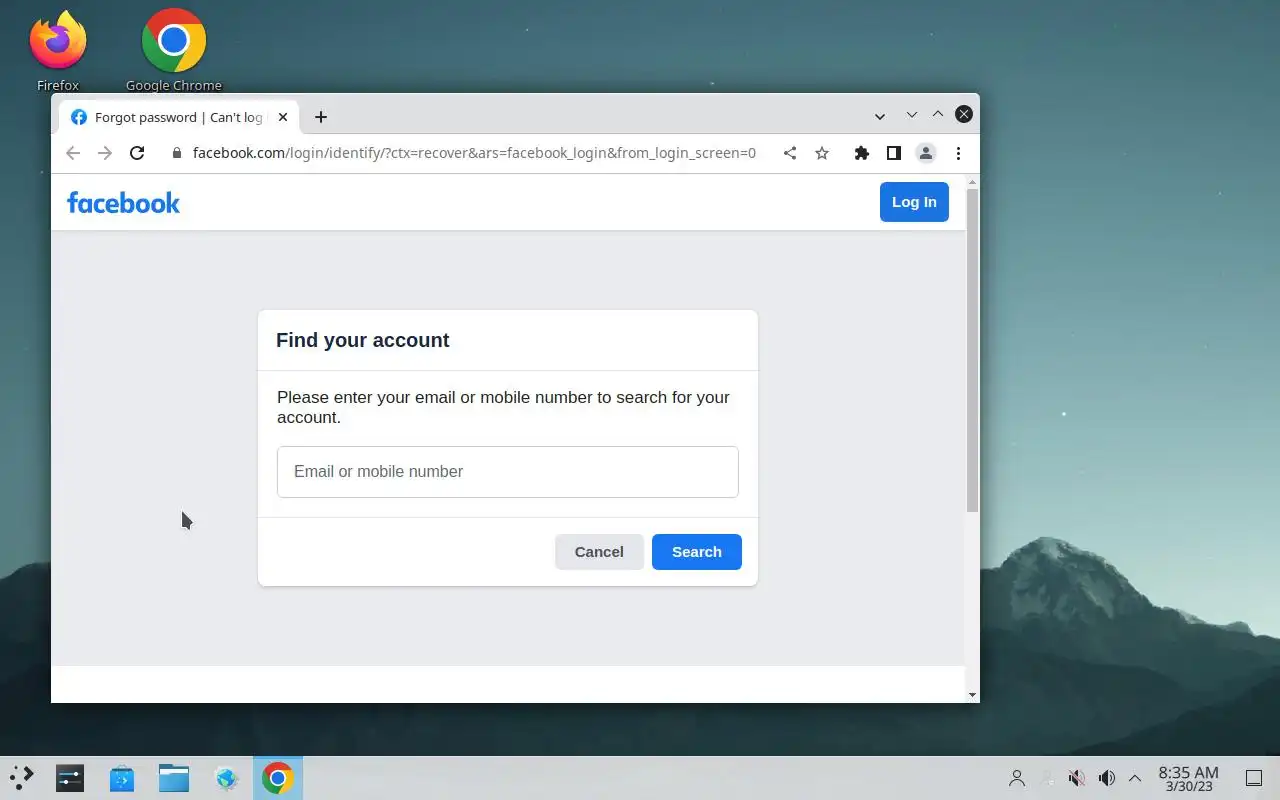Open a new tab with the plus button
1280x800 pixels.
coord(321,117)
